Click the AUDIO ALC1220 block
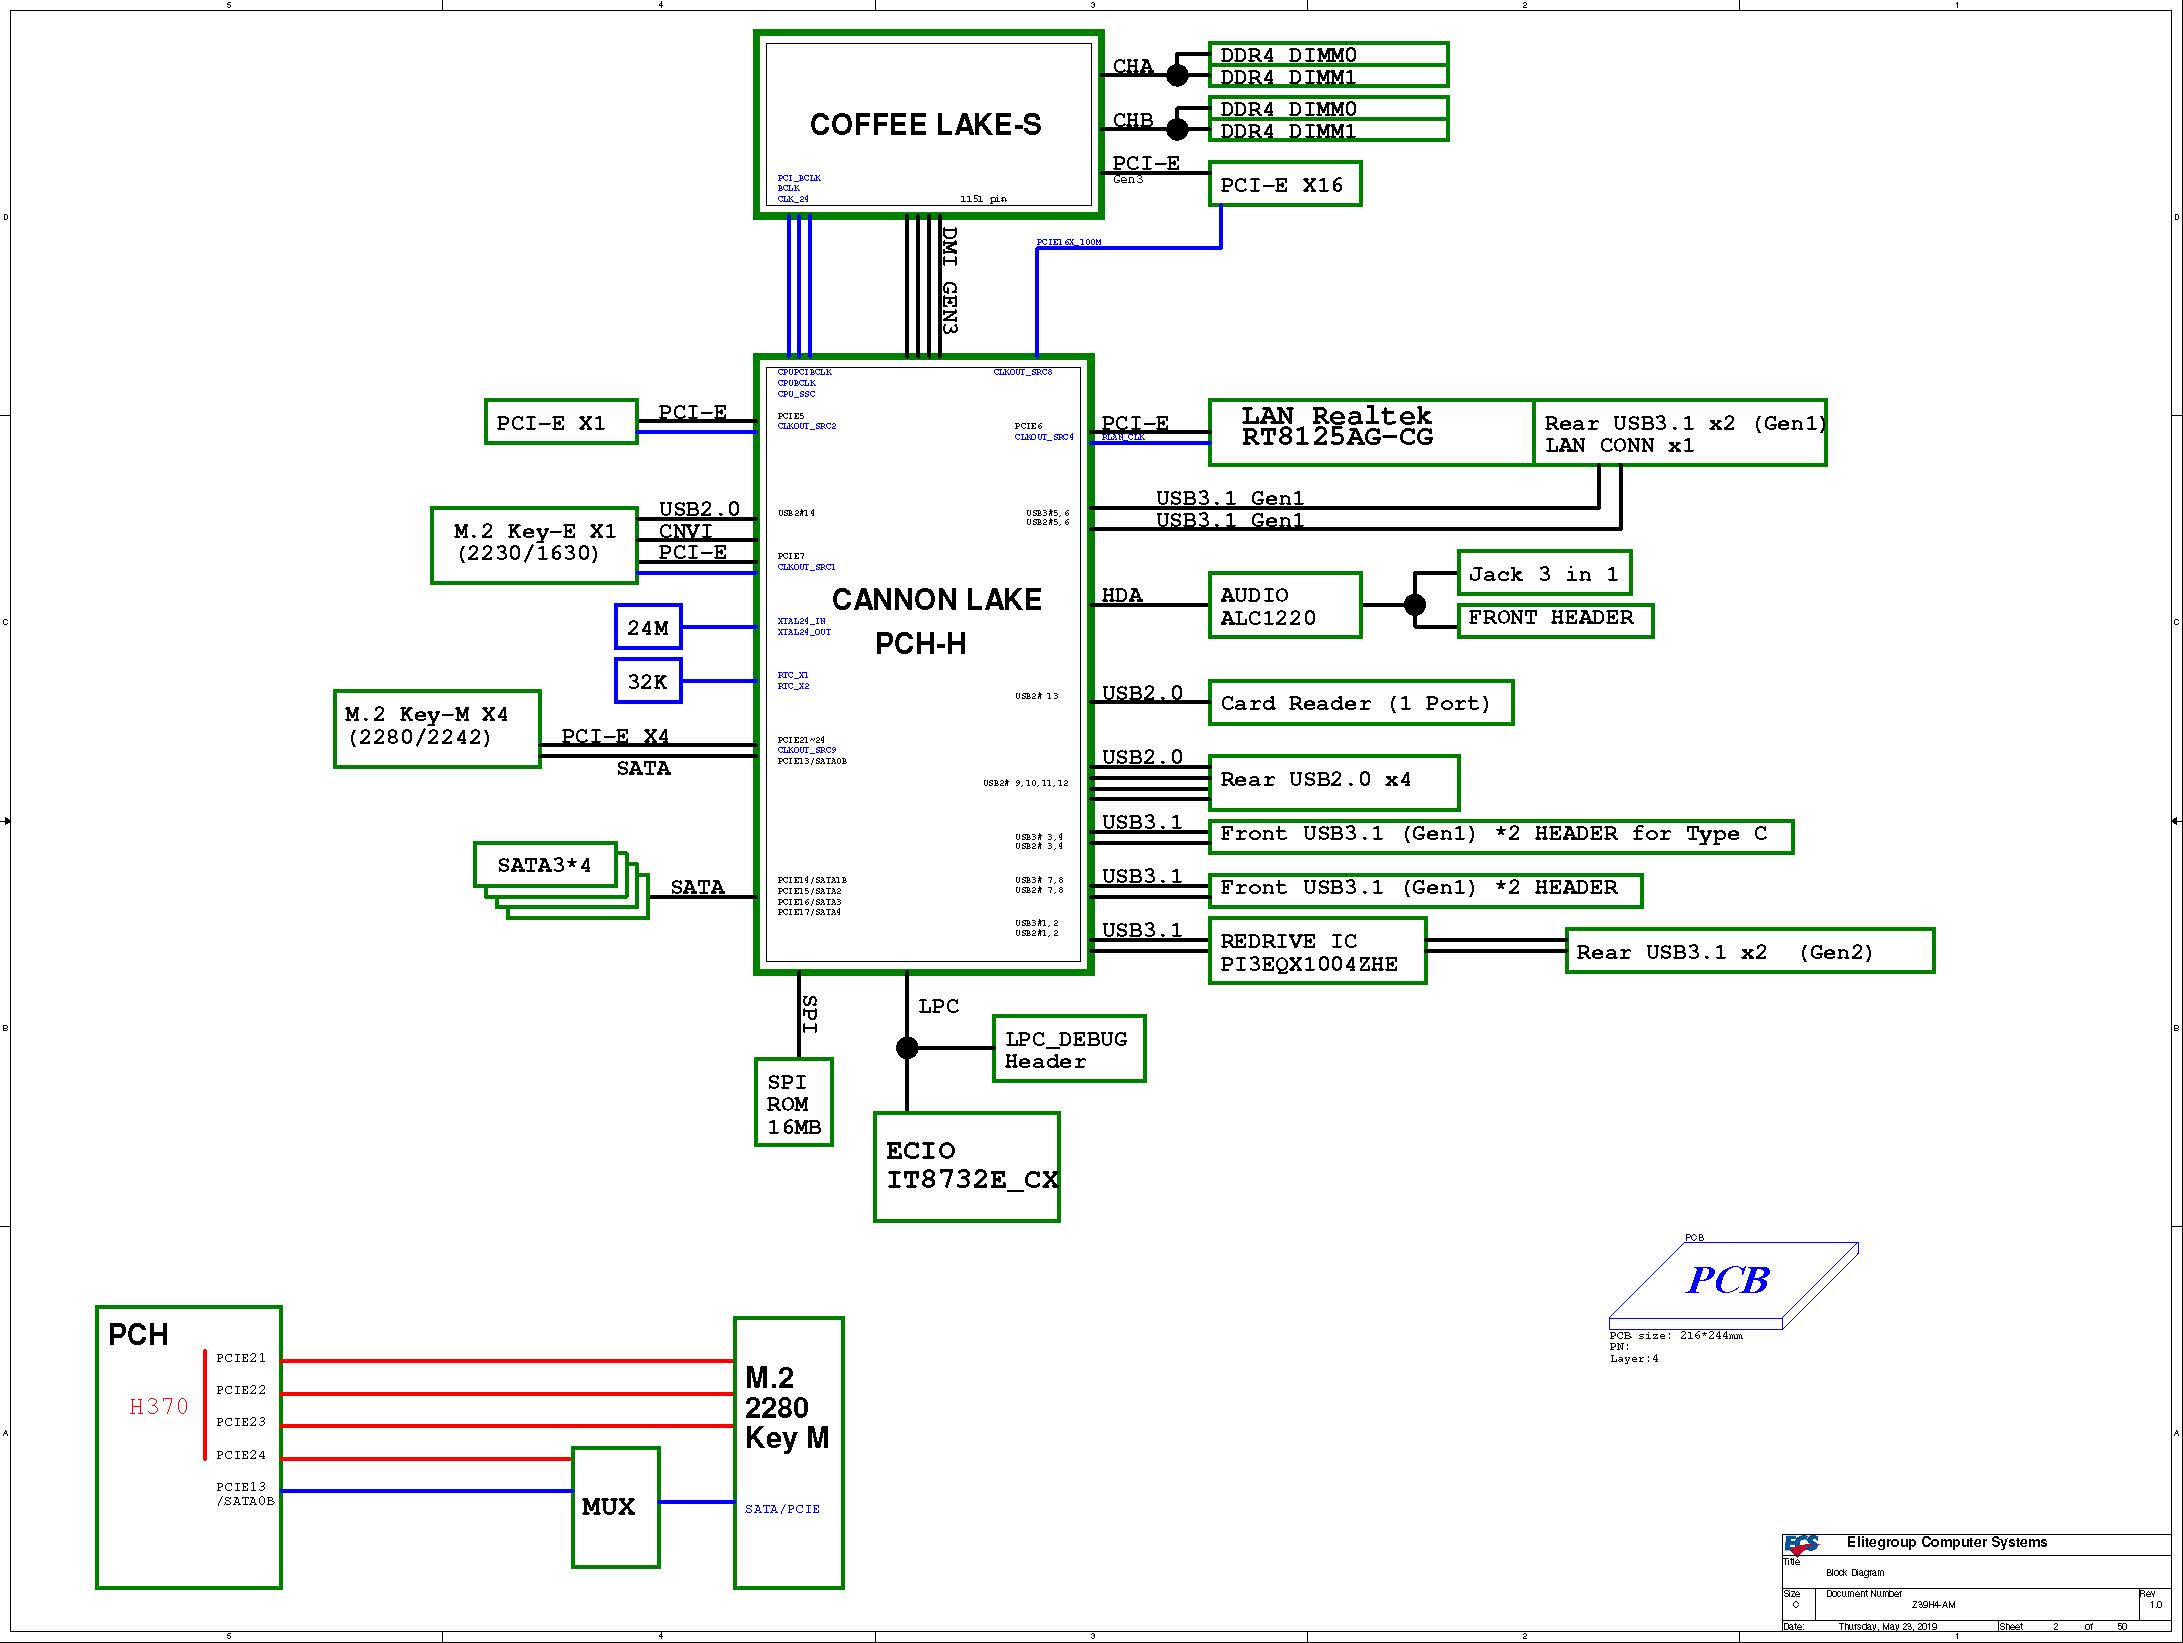The height and width of the screenshot is (1643, 2183). pos(1284,605)
